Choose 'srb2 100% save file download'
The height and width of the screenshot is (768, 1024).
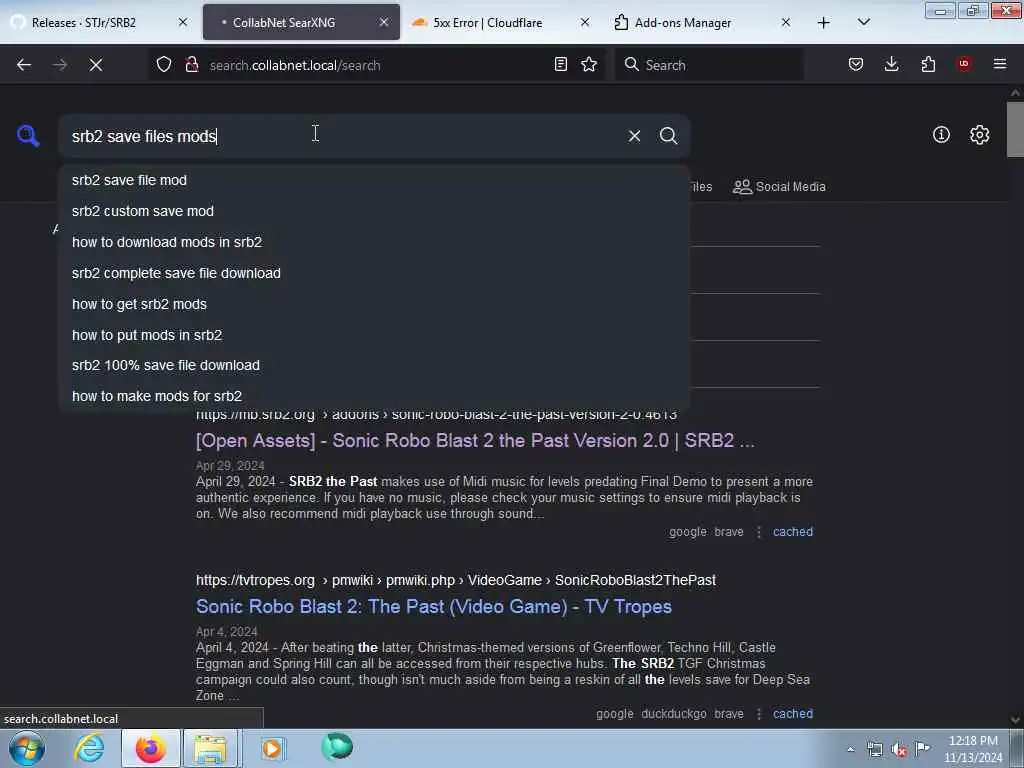pos(374,365)
